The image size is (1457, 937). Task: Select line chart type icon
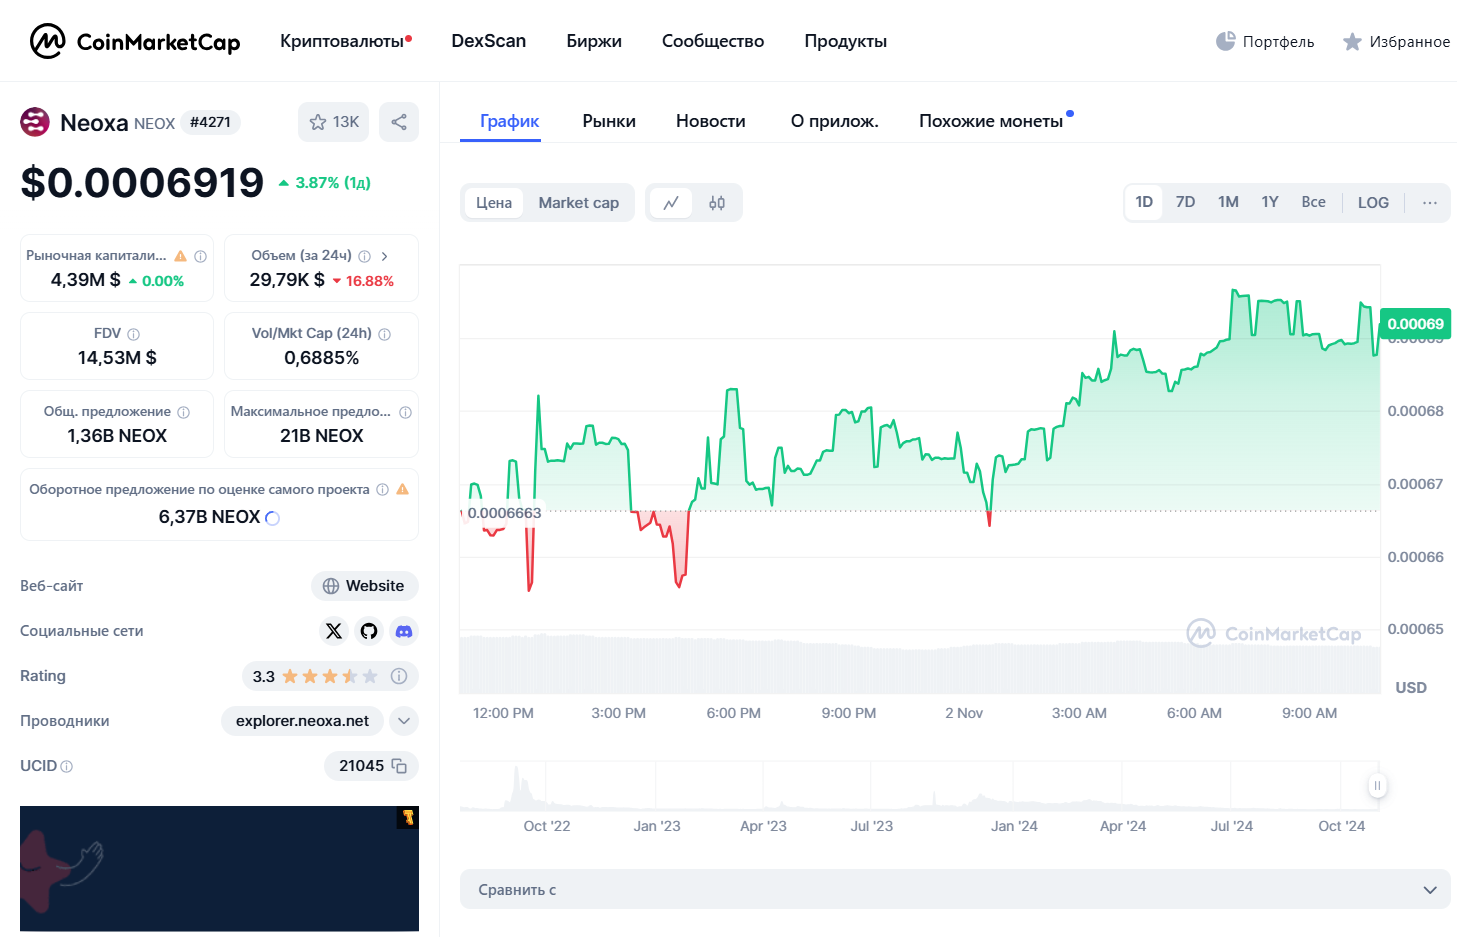pyautogui.click(x=671, y=203)
